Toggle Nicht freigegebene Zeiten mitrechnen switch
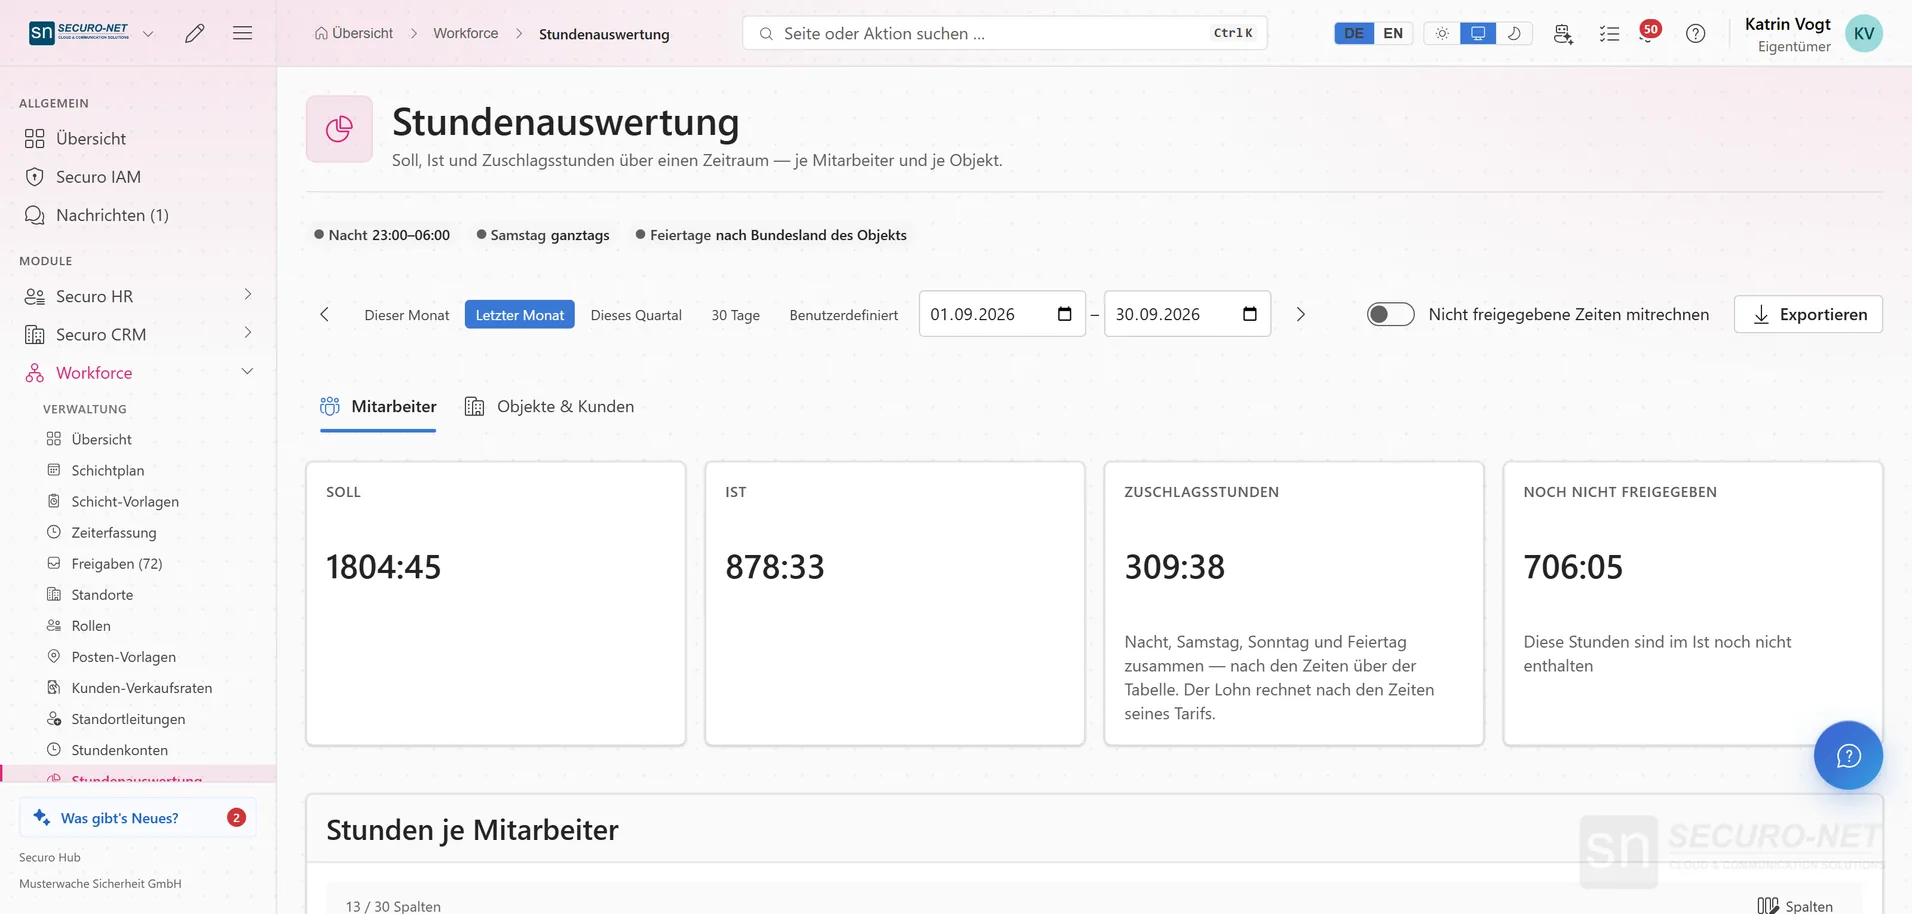The height and width of the screenshot is (914, 1912). pos(1390,314)
